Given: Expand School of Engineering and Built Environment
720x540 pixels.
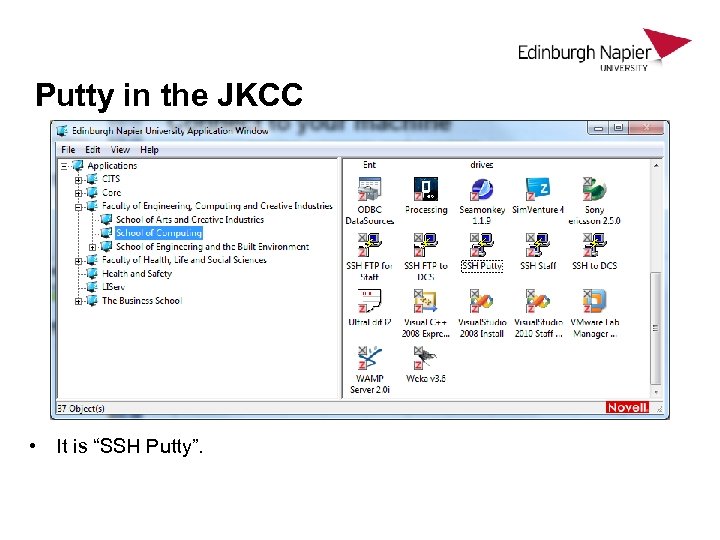Looking at the screenshot, I should (x=93, y=247).
